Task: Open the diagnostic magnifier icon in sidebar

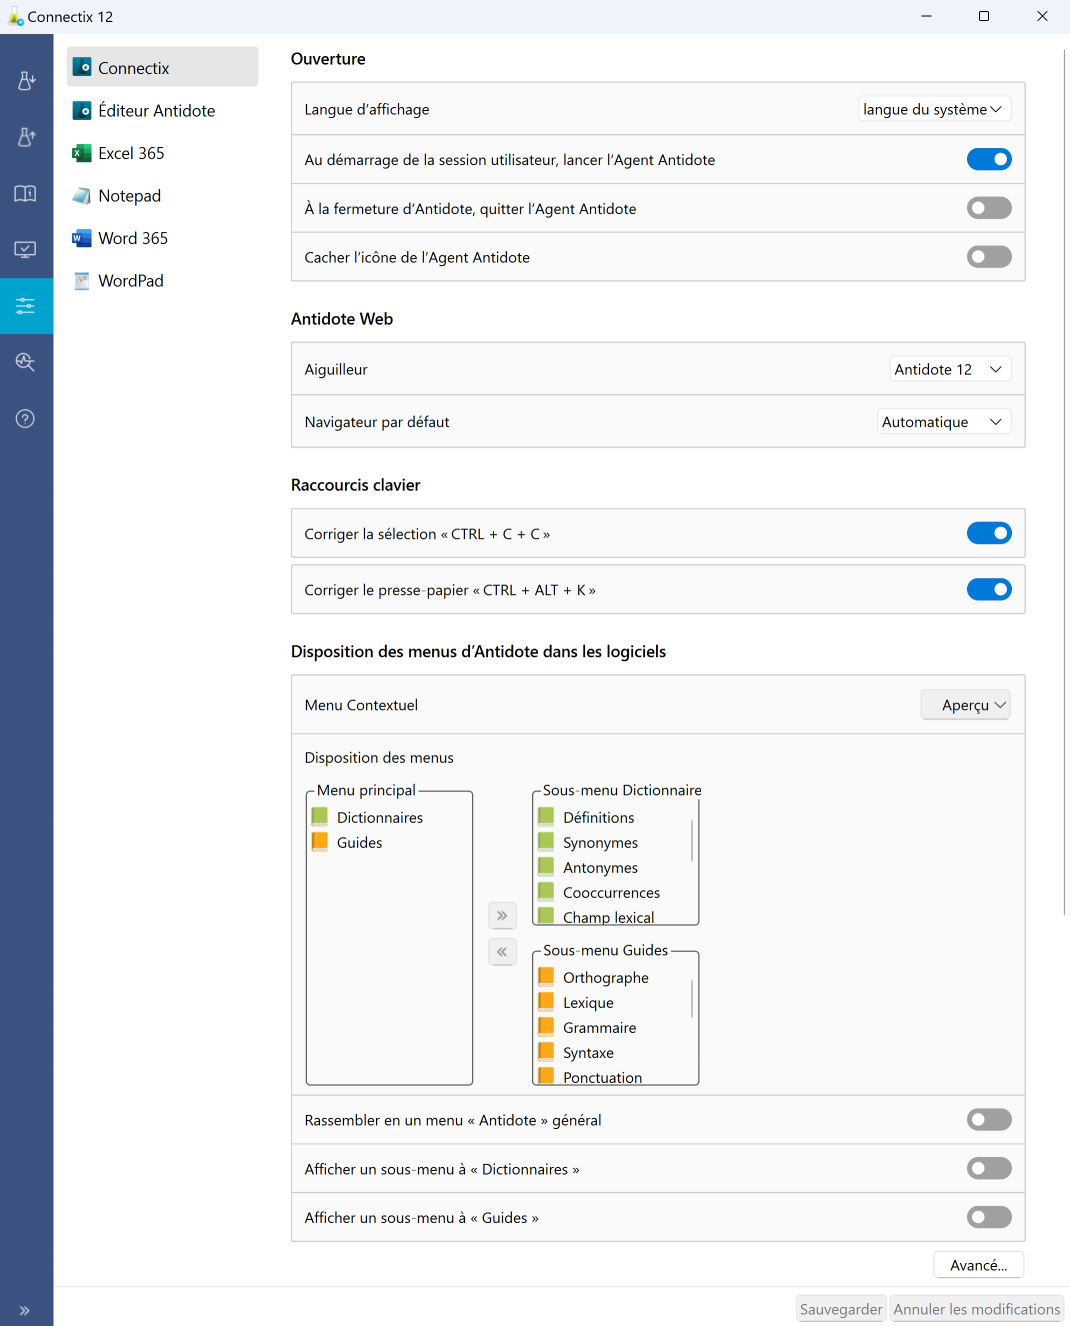Action: click(x=26, y=362)
